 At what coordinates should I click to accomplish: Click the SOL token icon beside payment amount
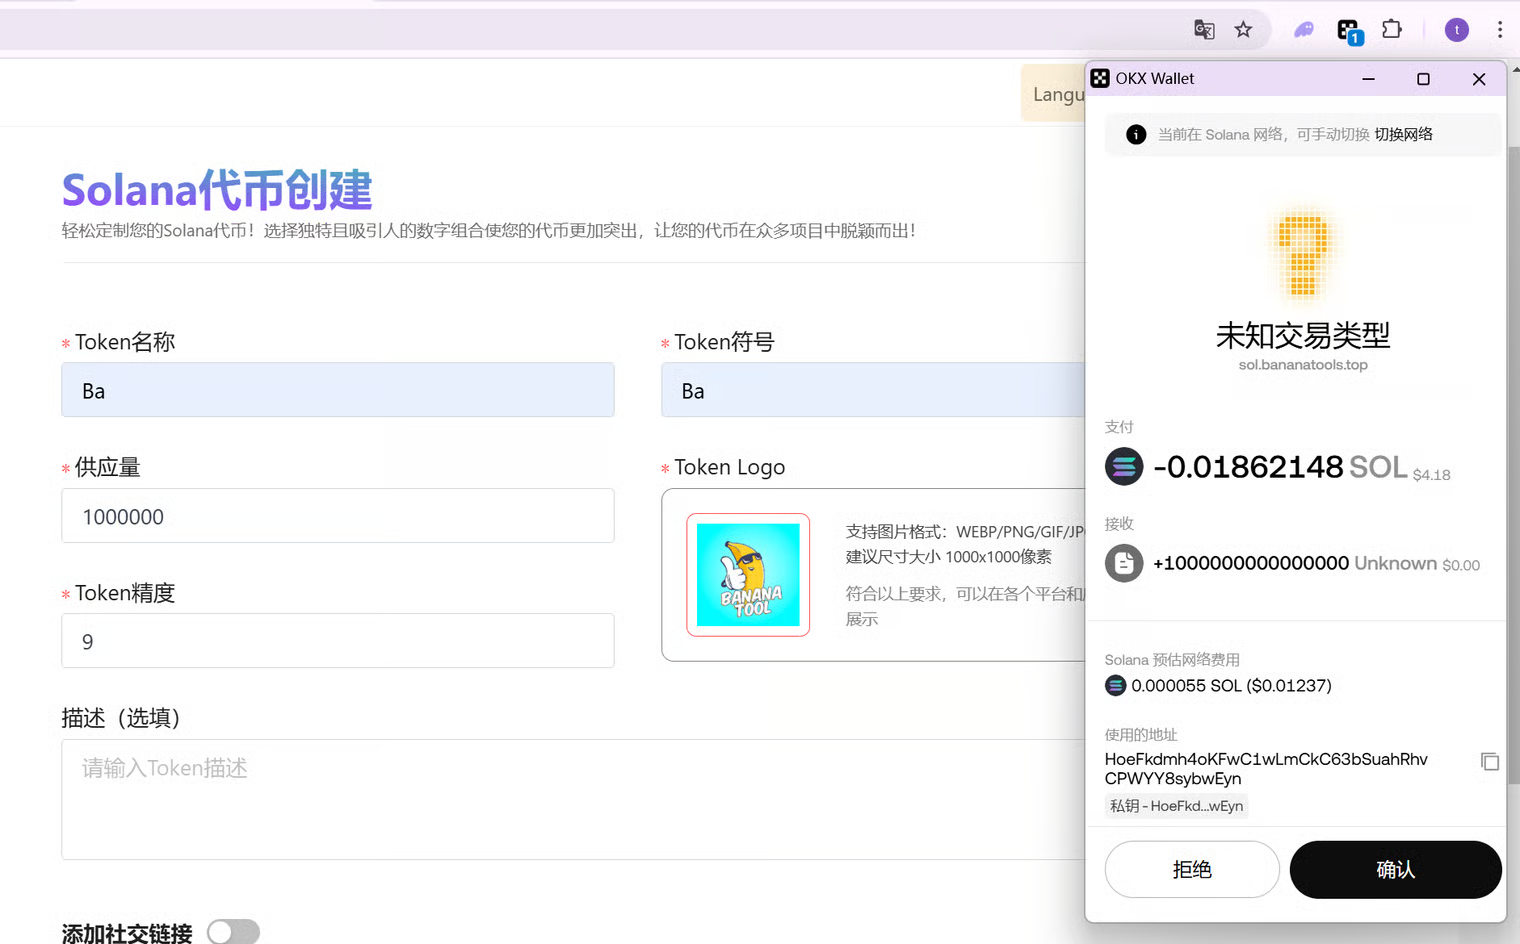tap(1124, 467)
